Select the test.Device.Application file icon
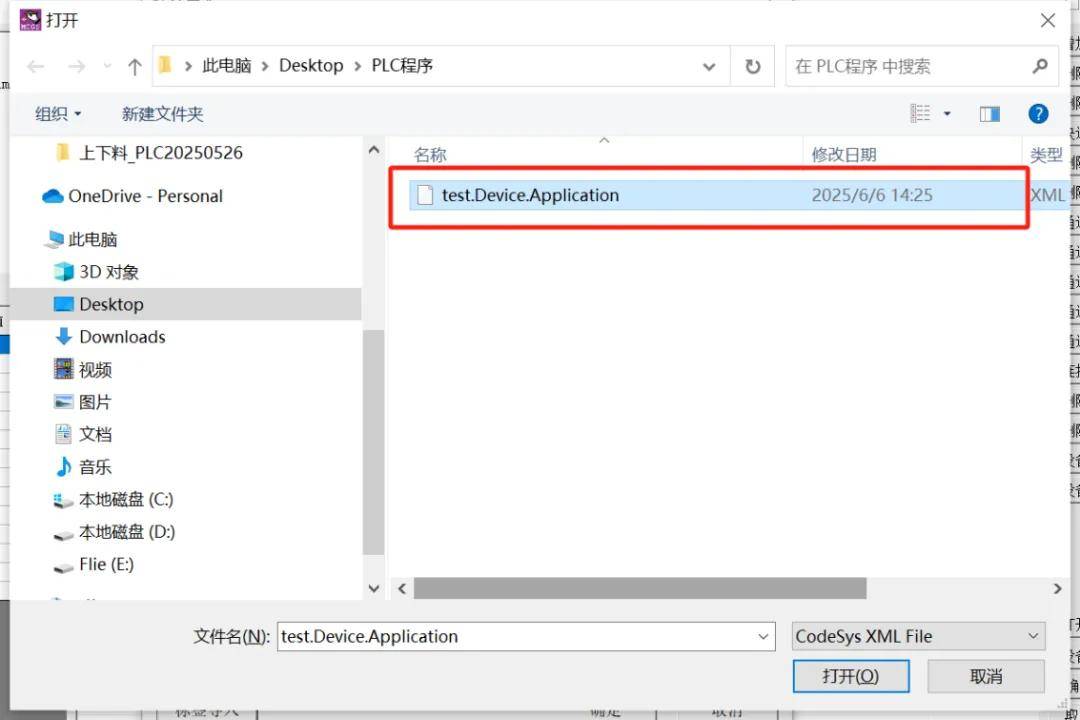 [424, 196]
